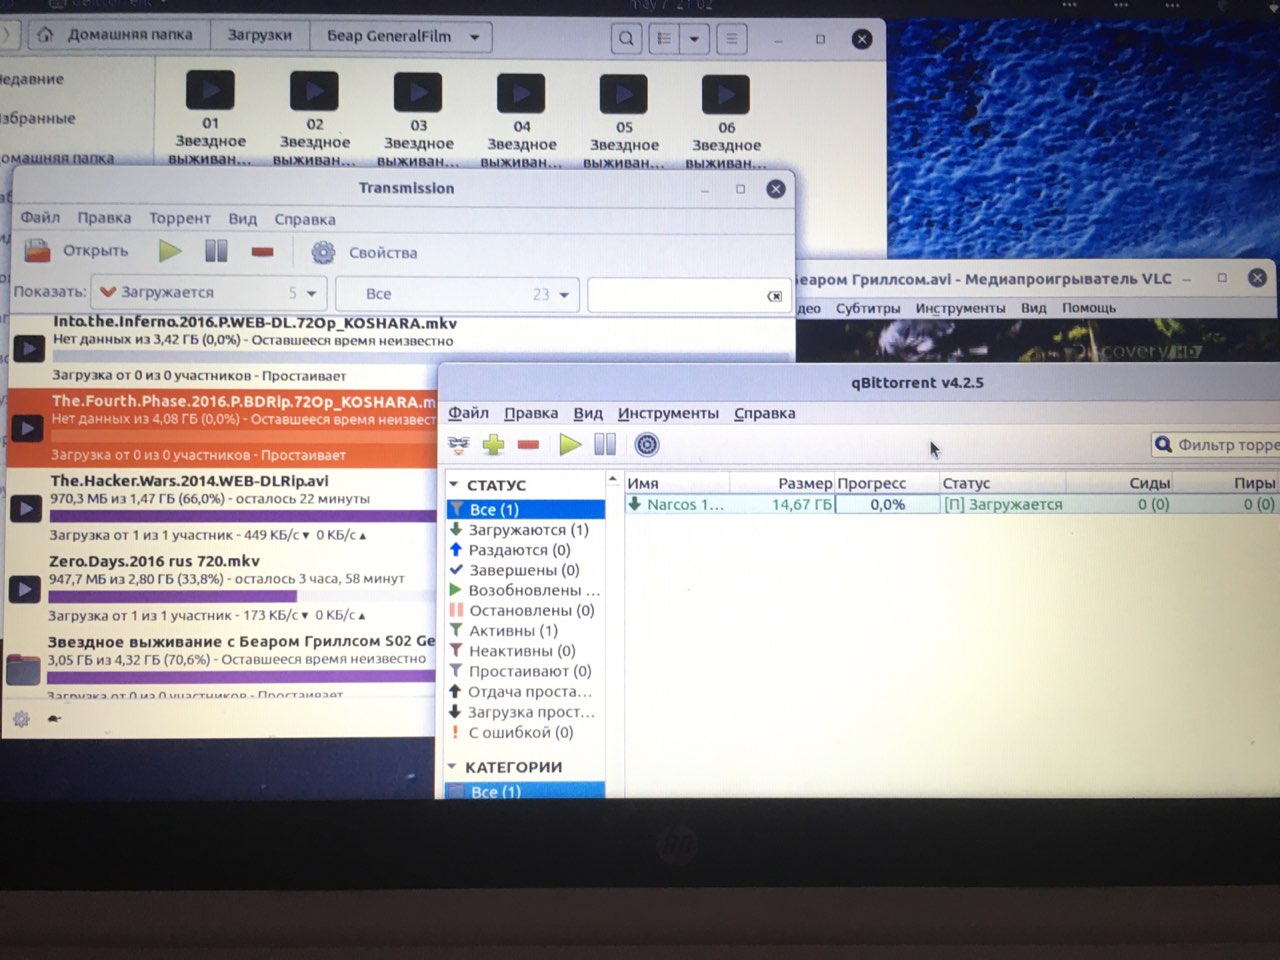The image size is (1280, 960).
Task: Select Завершены (0) filter in qBittorrent
Action: point(526,570)
